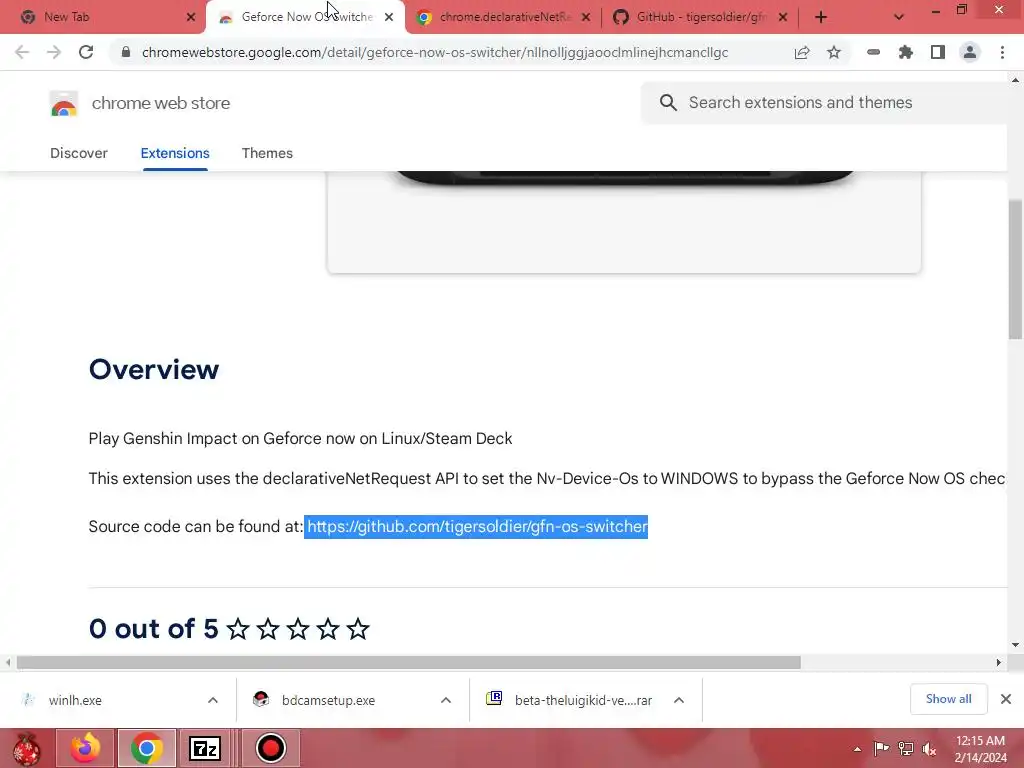This screenshot has height=768, width=1024.
Task: Click the search magnifier icon
Action: (x=667, y=103)
